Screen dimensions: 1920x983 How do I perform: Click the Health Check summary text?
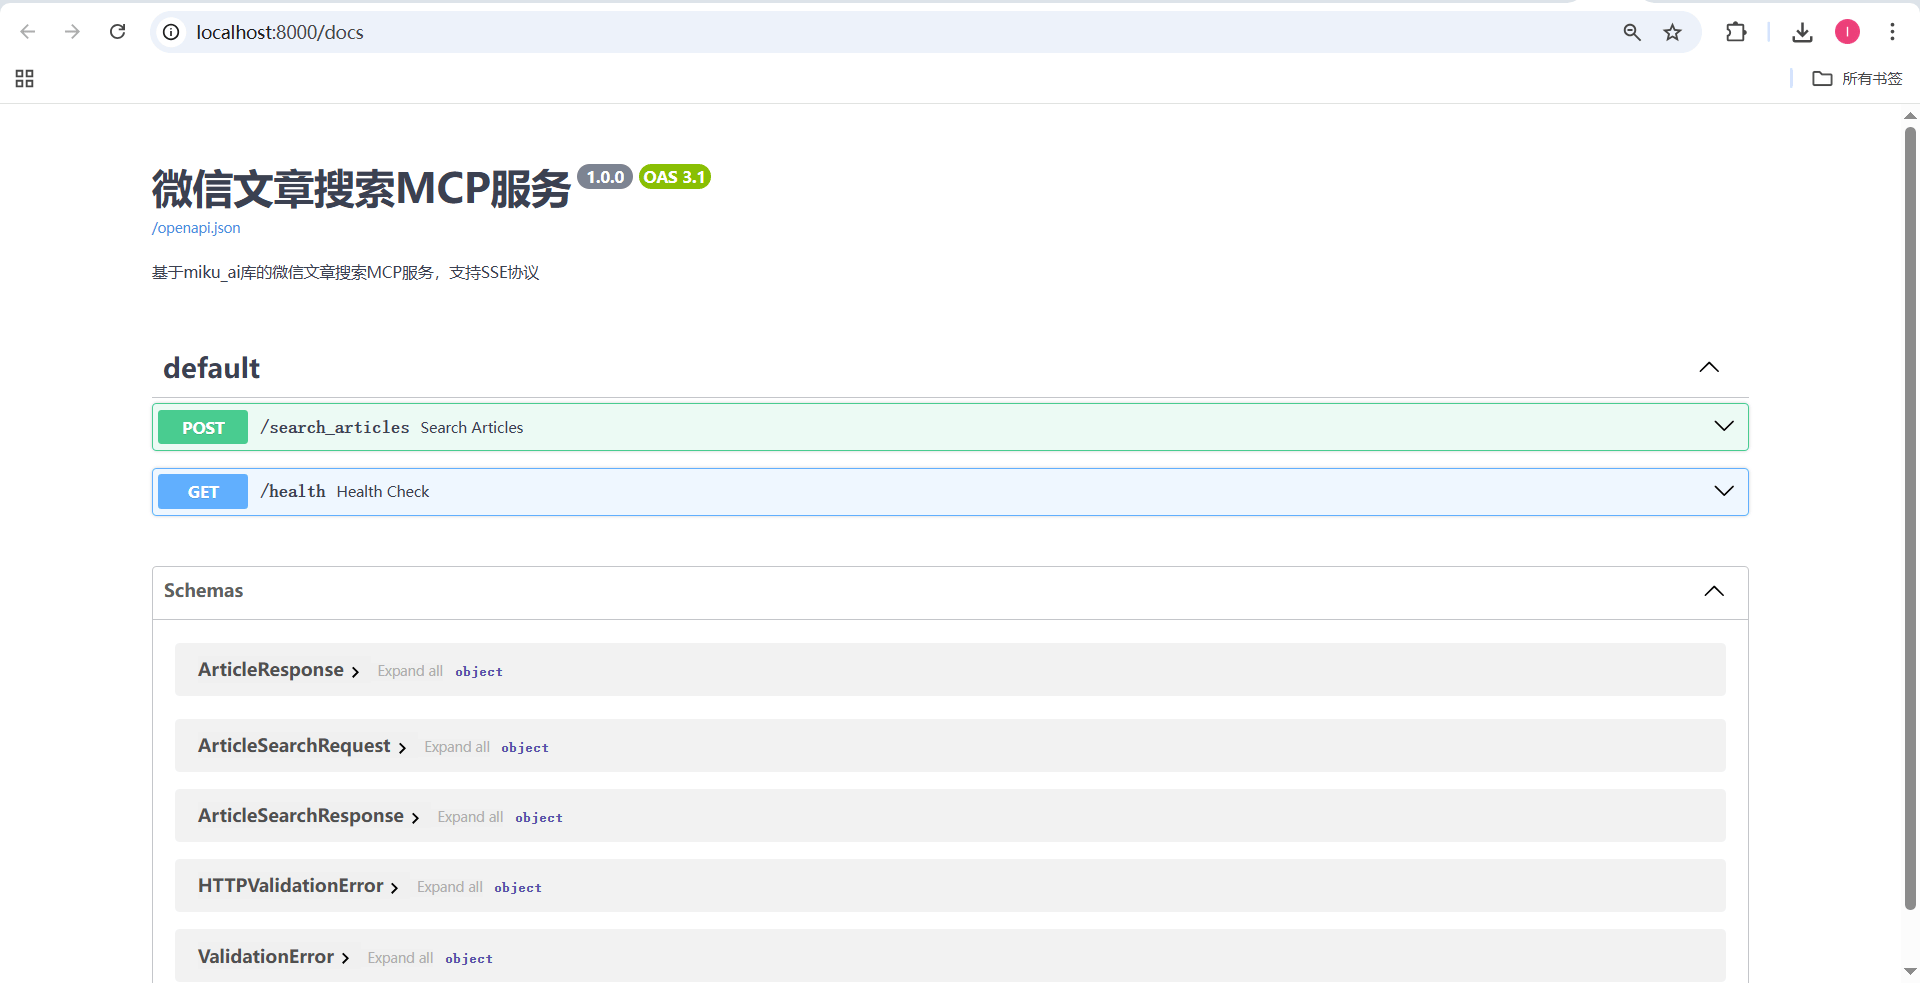click(x=383, y=492)
